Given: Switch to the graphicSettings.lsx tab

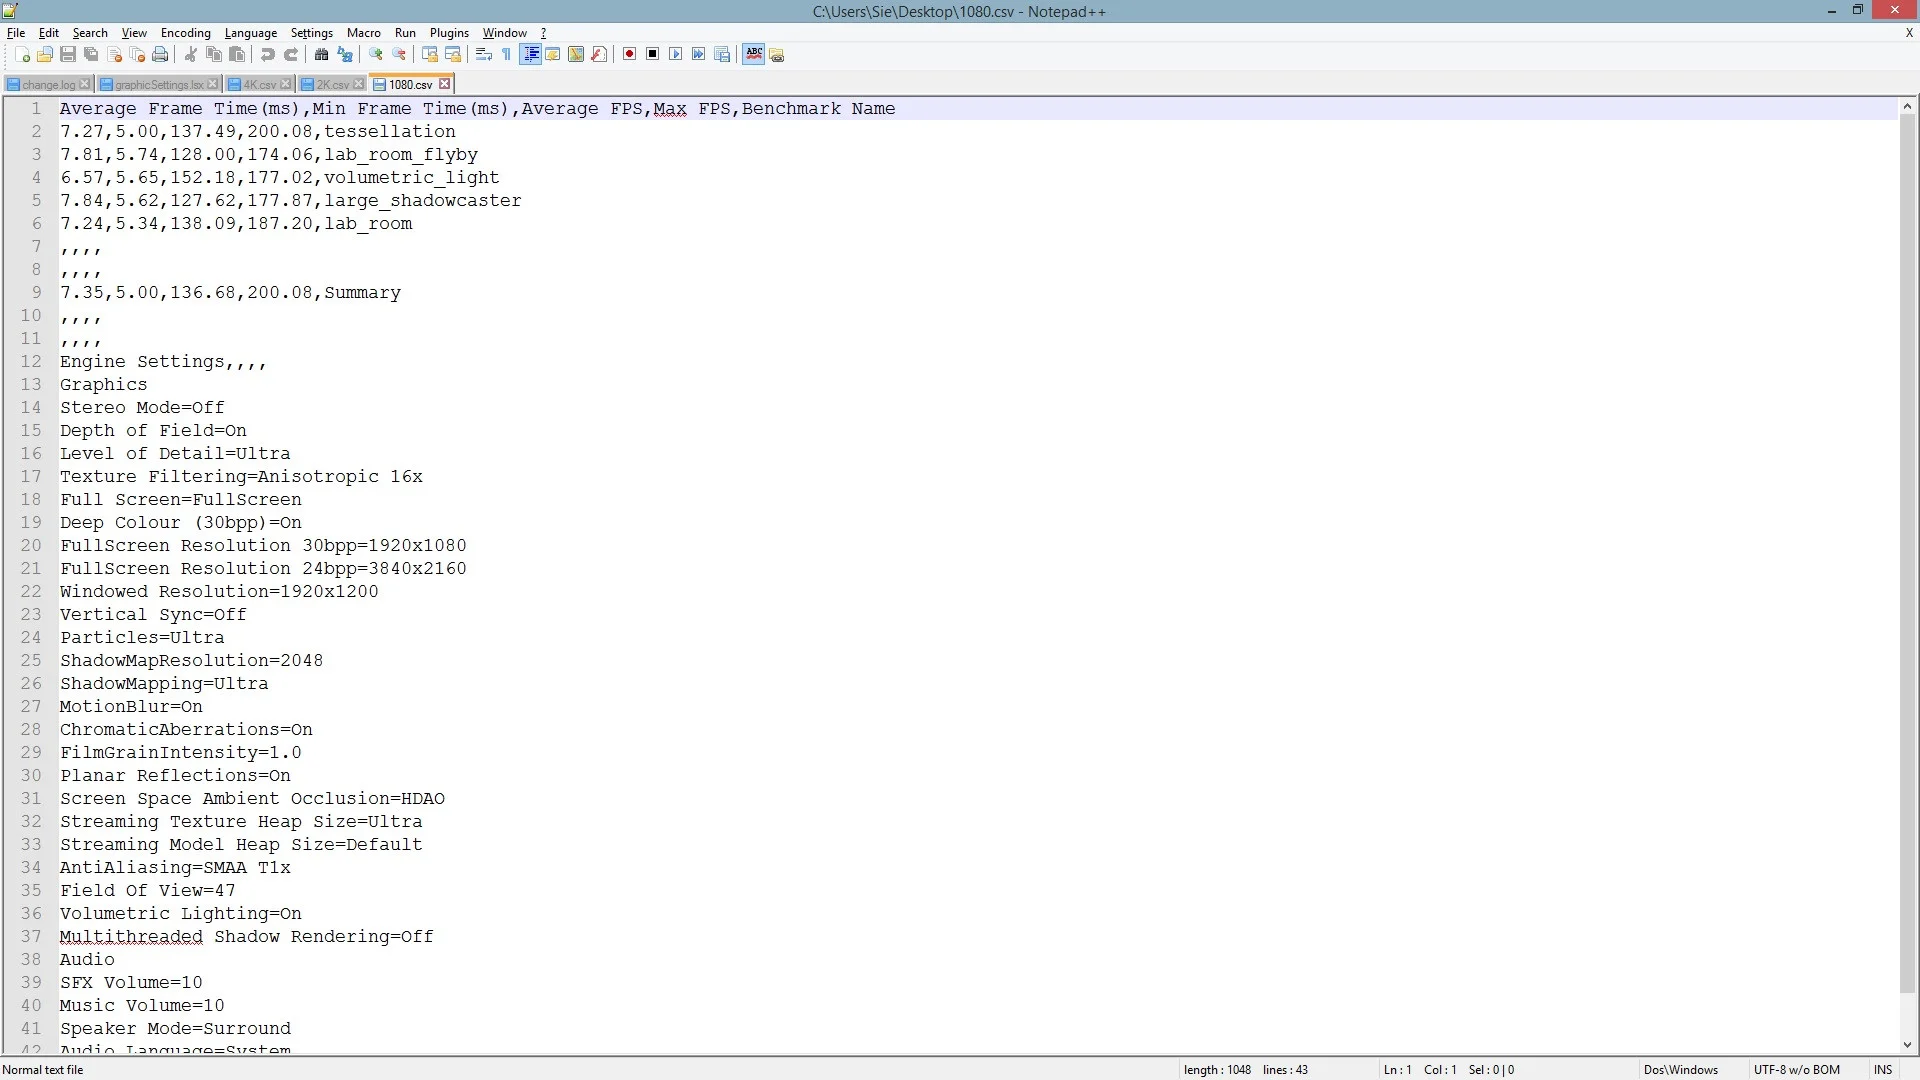Looking at the screenshot, I should coord(159,84).
